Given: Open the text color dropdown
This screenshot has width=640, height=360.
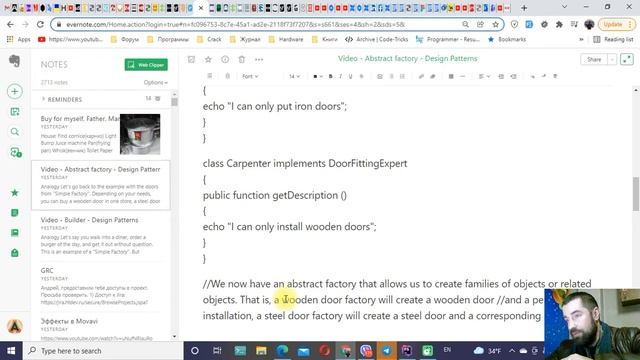Looking at the screenshot, I should [x=317, y=76].
